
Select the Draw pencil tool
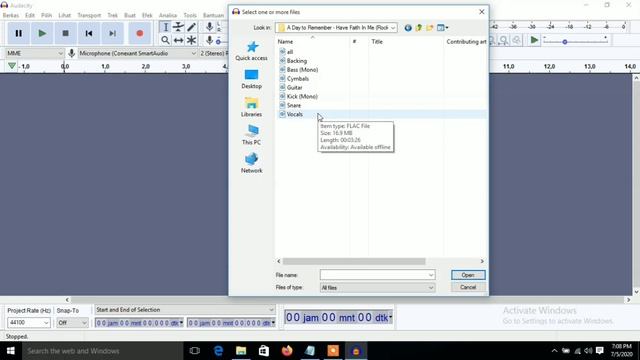click(x=191, y=27)
